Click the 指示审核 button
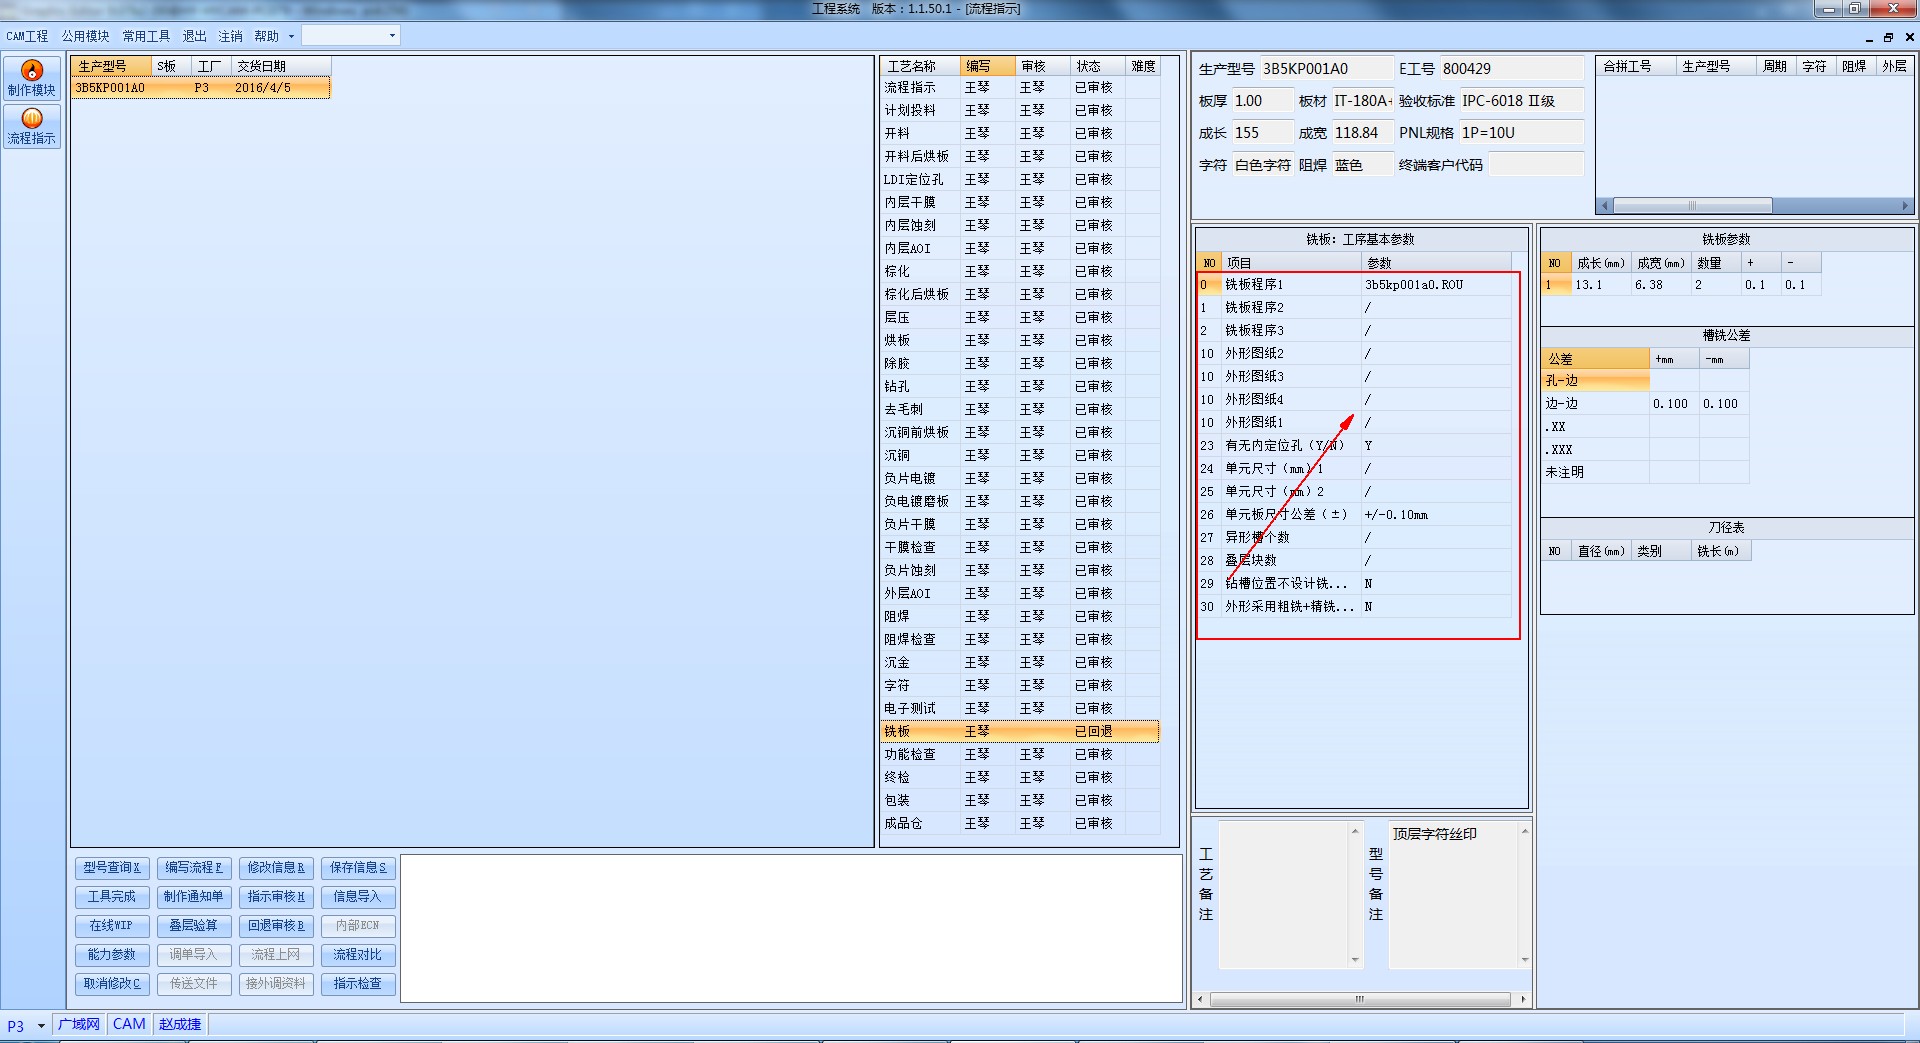The image size is (1920, 1043). pos(276,897)
